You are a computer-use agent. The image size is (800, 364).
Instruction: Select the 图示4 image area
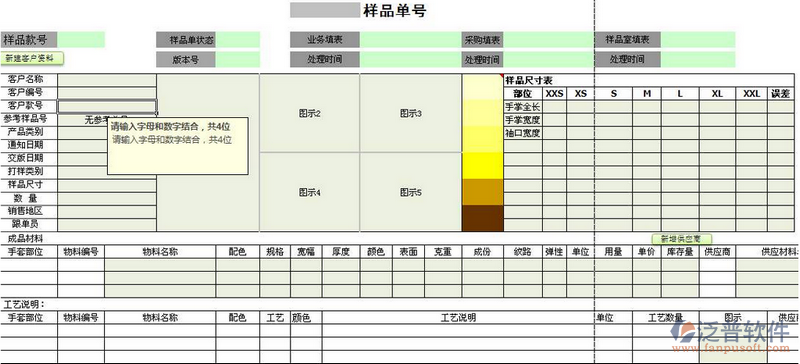click(310, 192)
